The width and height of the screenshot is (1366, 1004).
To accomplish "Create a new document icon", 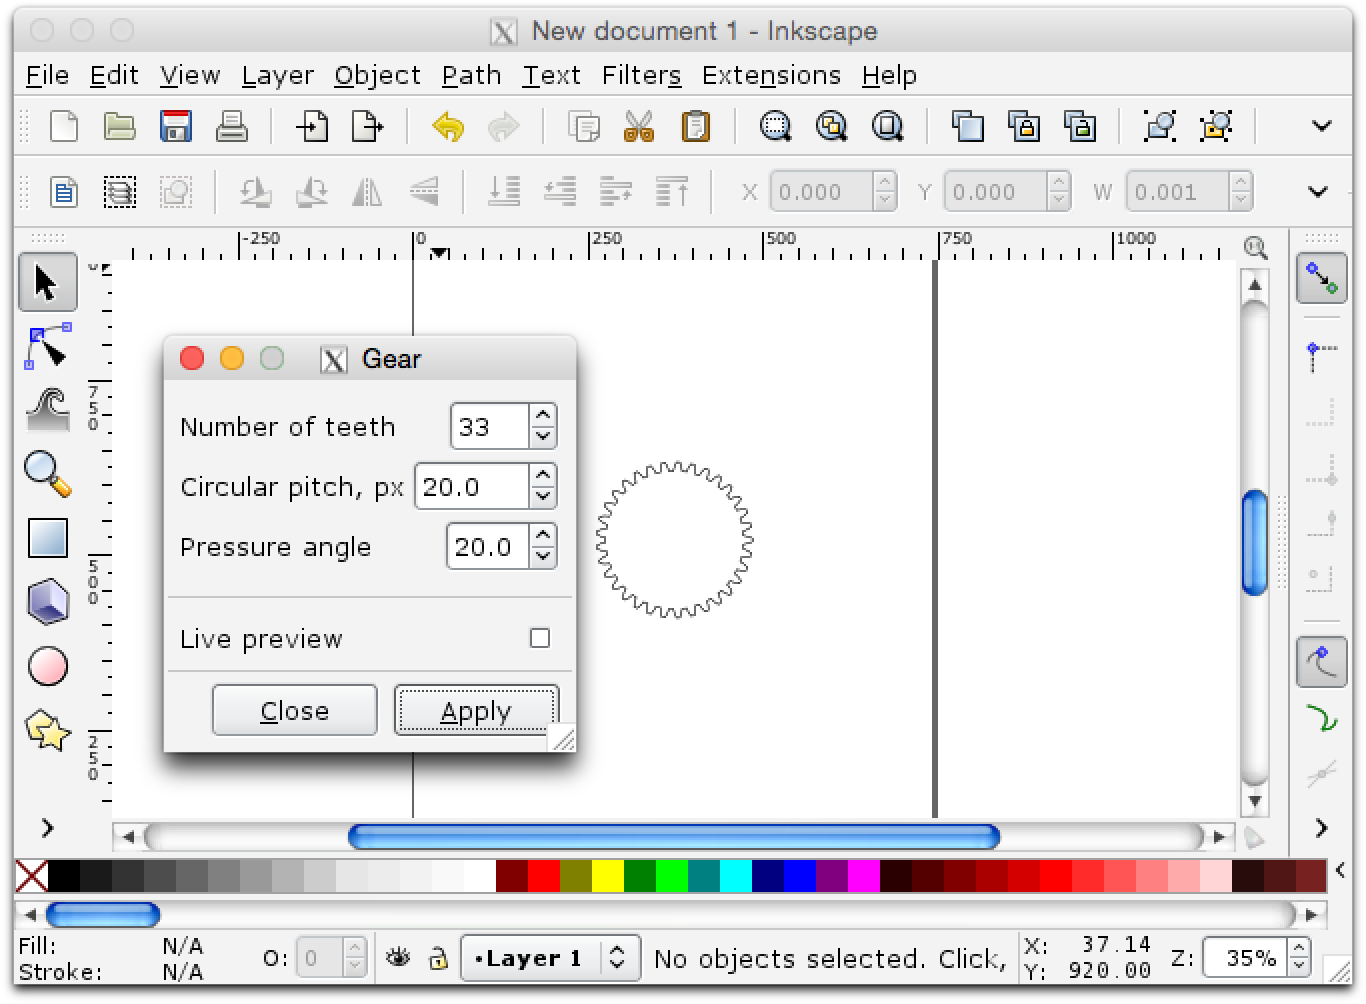I will pyautogui.click(x=64, y=127).
